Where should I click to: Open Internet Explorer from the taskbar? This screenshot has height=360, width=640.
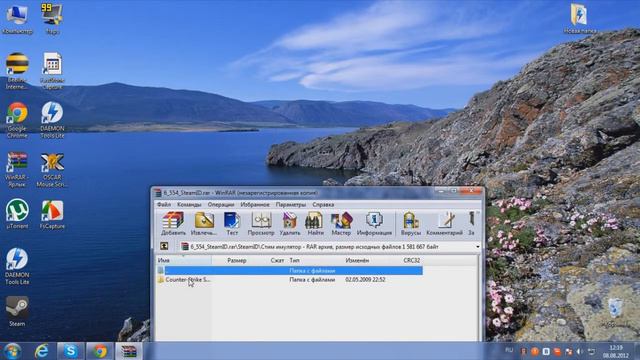tap(42, 351)
